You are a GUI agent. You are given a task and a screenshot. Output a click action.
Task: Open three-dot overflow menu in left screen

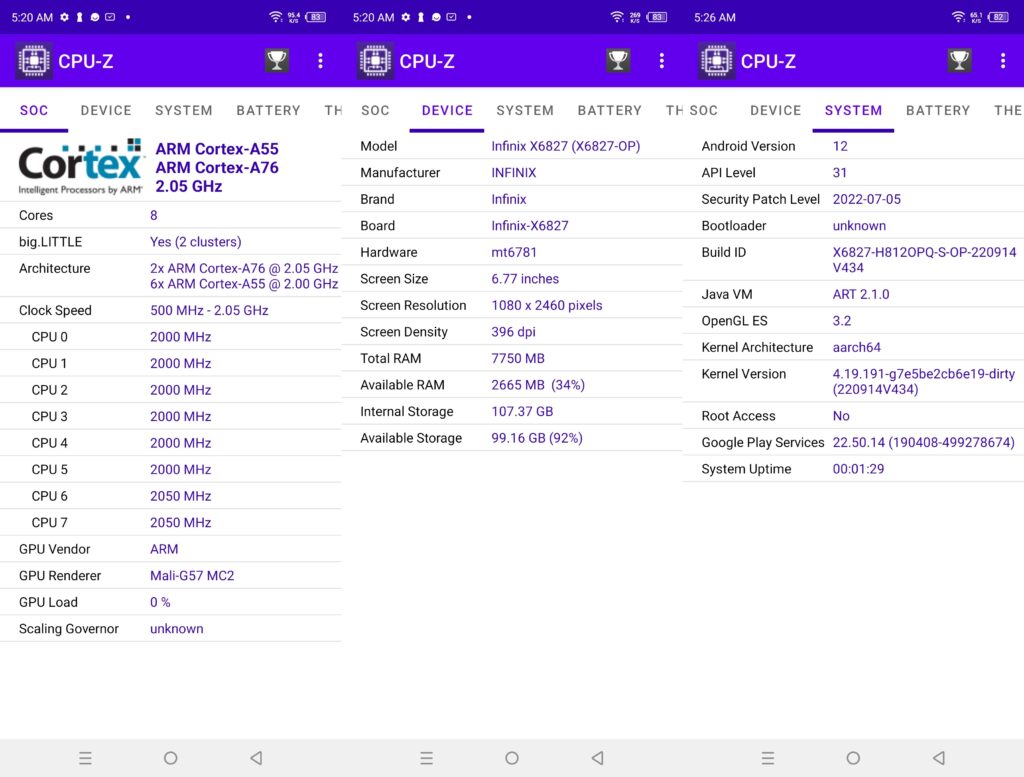320,61
